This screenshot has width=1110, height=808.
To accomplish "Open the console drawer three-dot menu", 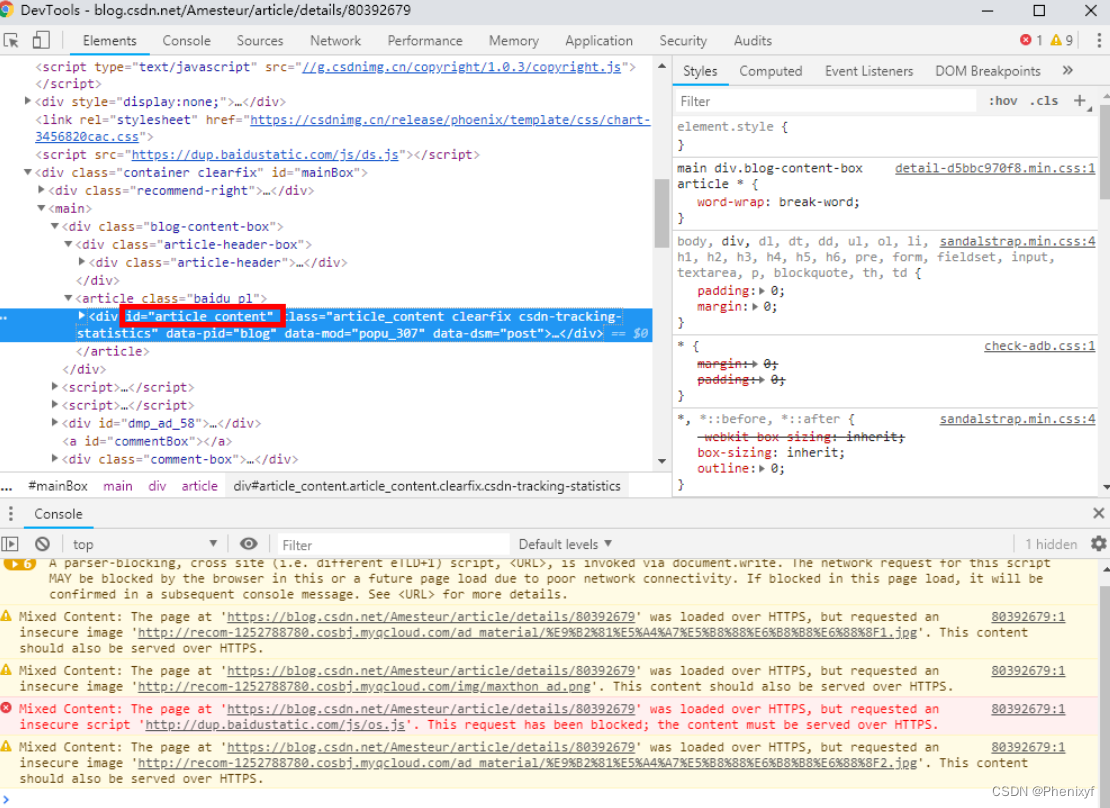I will 11,513.
